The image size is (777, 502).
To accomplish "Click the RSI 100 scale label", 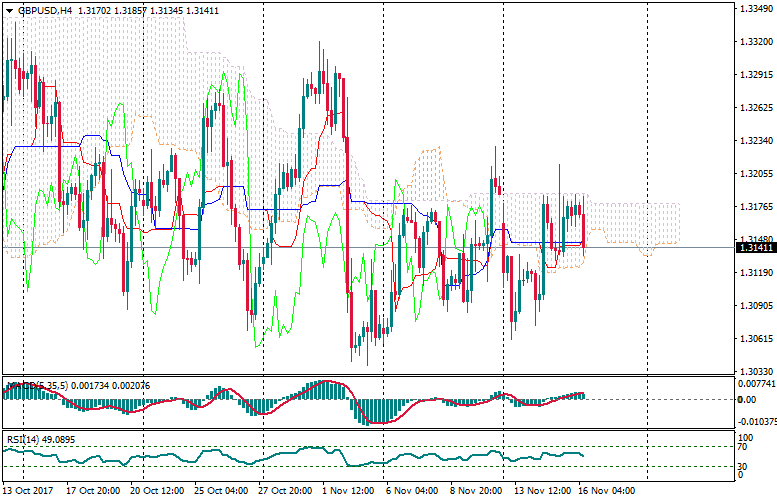I will click(x=746, y=437).
